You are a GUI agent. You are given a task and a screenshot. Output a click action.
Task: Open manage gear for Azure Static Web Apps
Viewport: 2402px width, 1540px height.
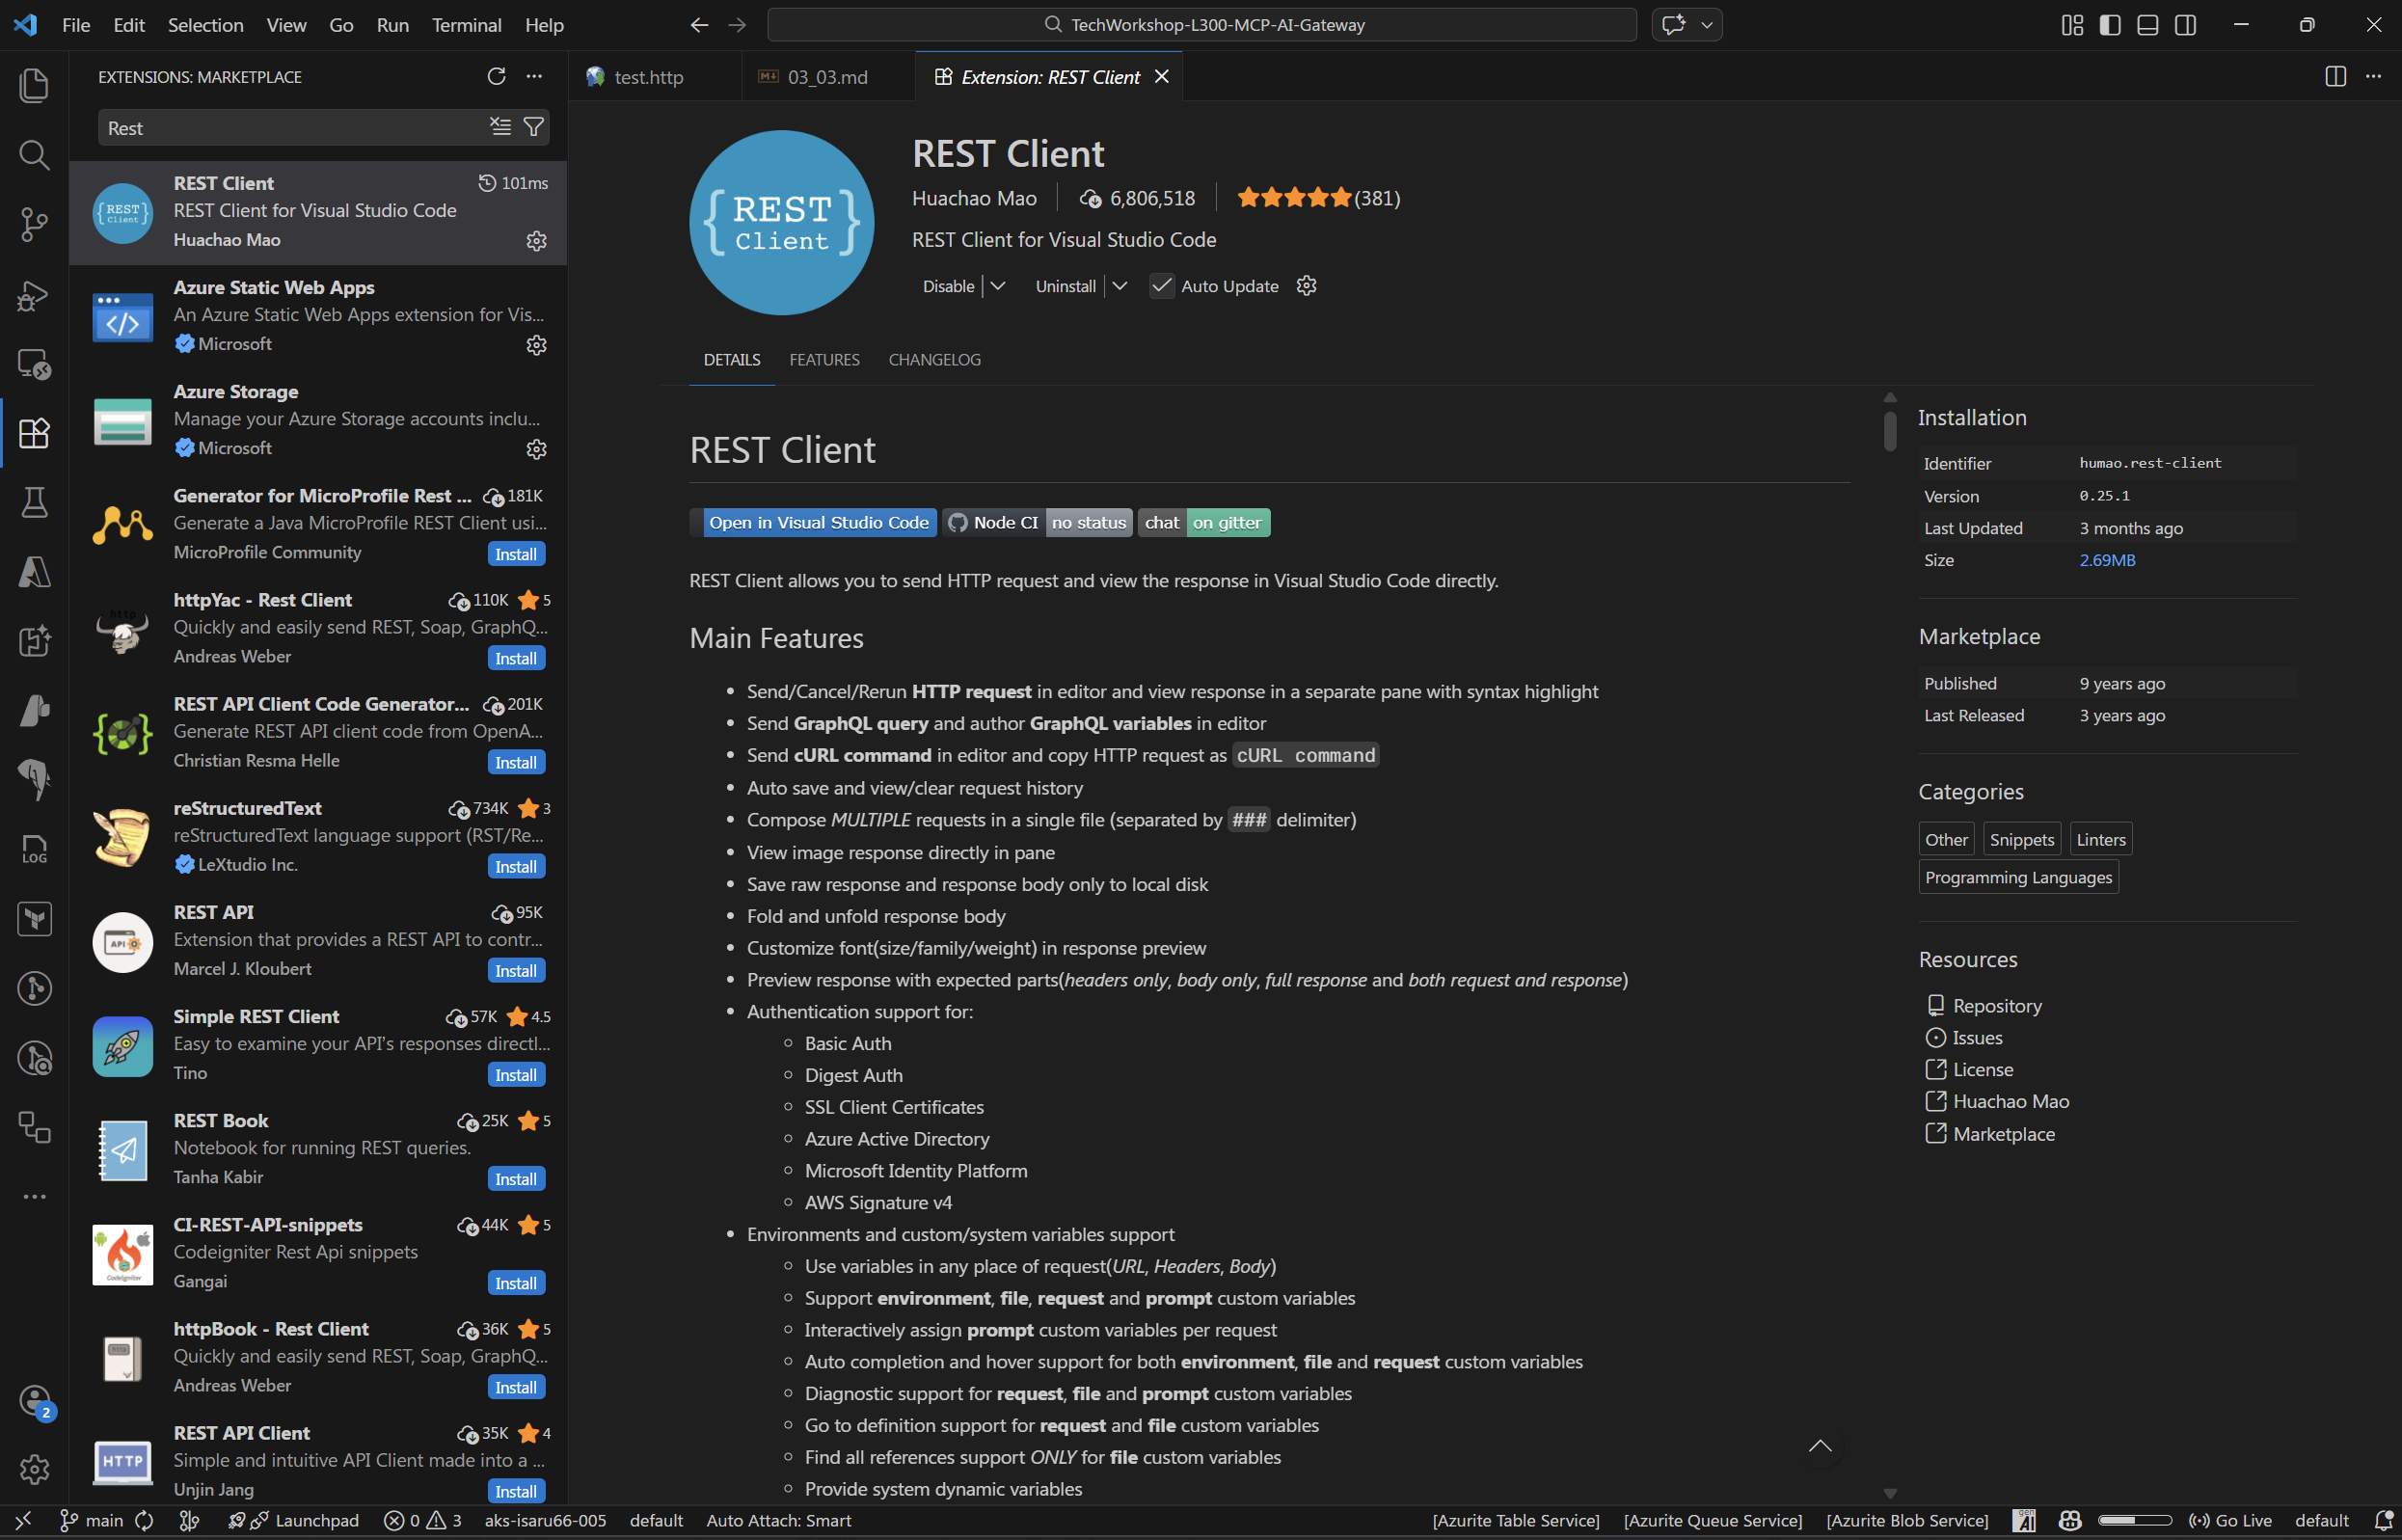click(536, 345)
